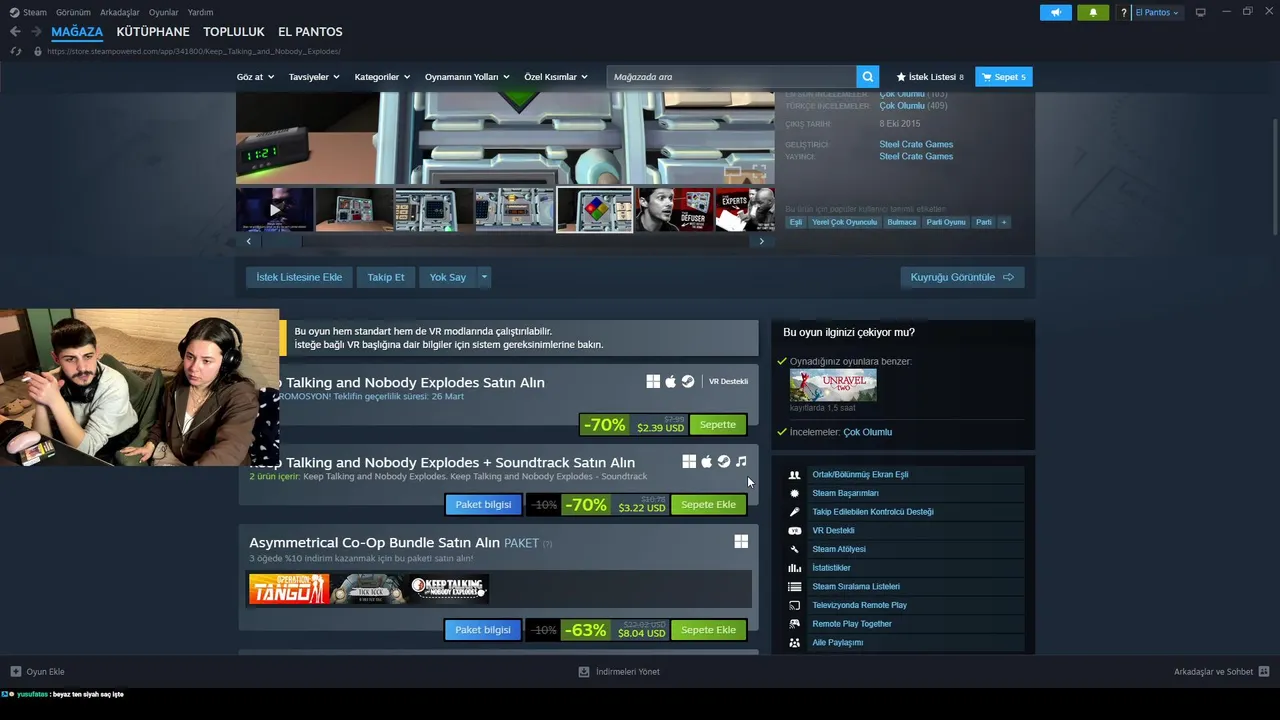Expand the Özel Kısımlar dropdown
This screenshot has width=1280, height=720.
point(556,77)
